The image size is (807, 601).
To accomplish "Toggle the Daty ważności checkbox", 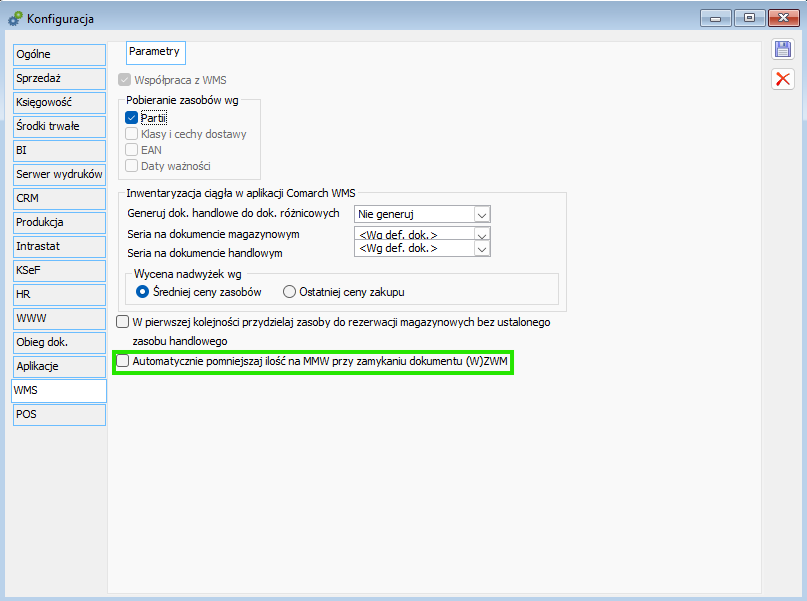I will 131,166.
